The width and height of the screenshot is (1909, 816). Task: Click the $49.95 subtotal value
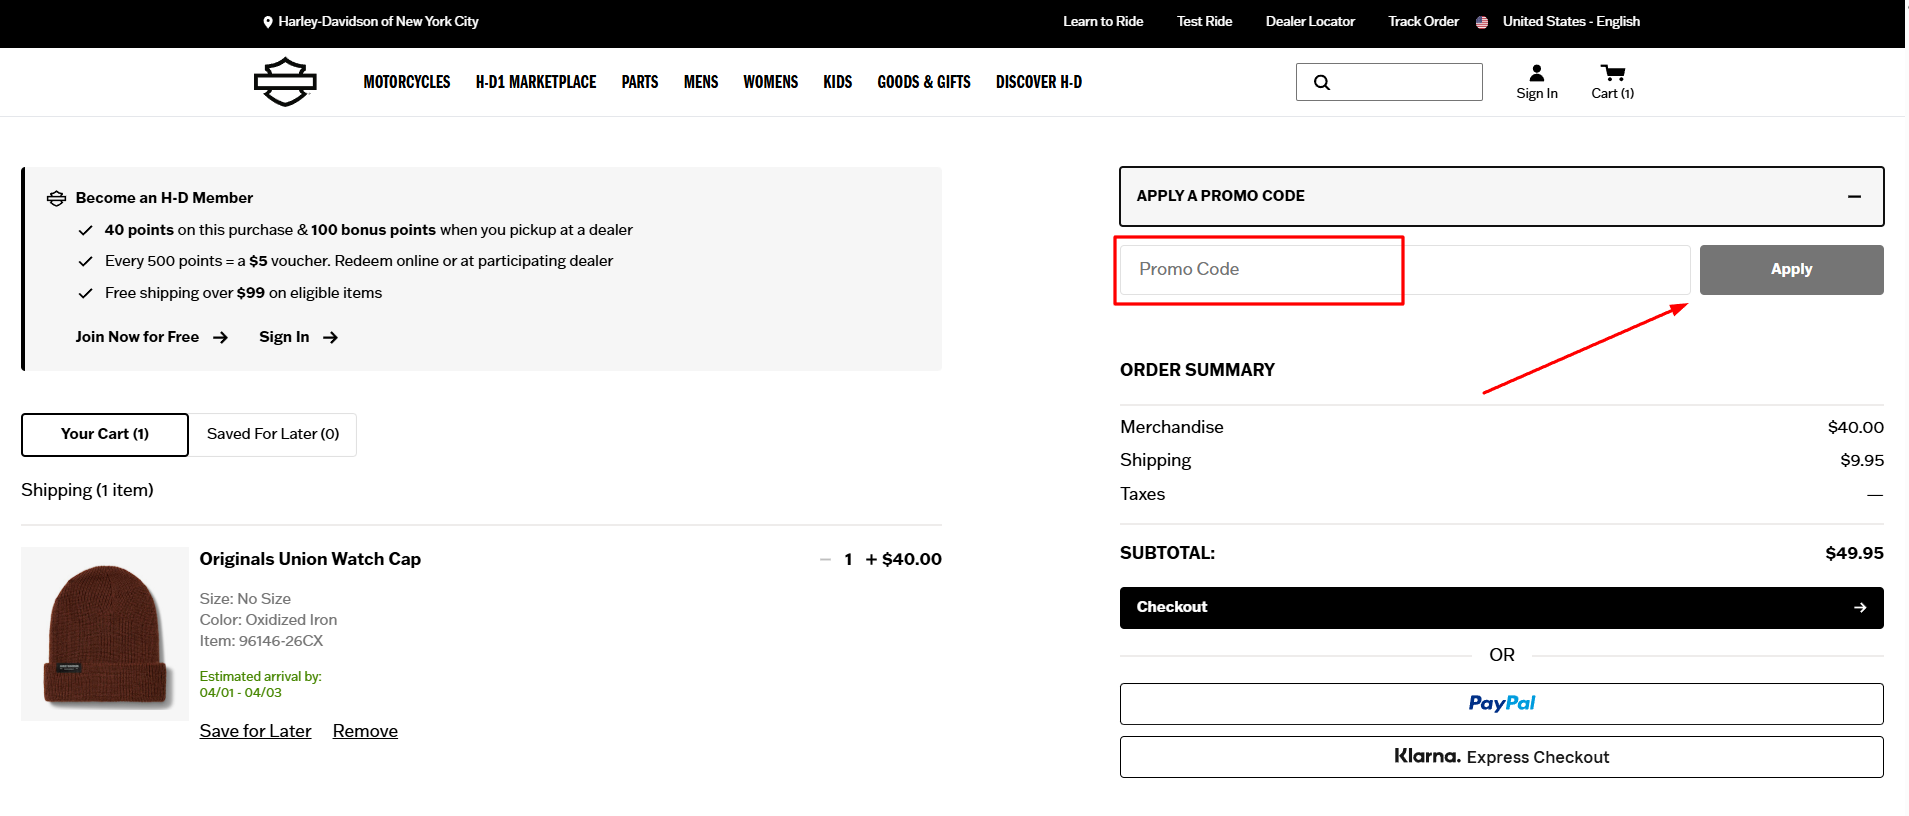coord(1854,553)
